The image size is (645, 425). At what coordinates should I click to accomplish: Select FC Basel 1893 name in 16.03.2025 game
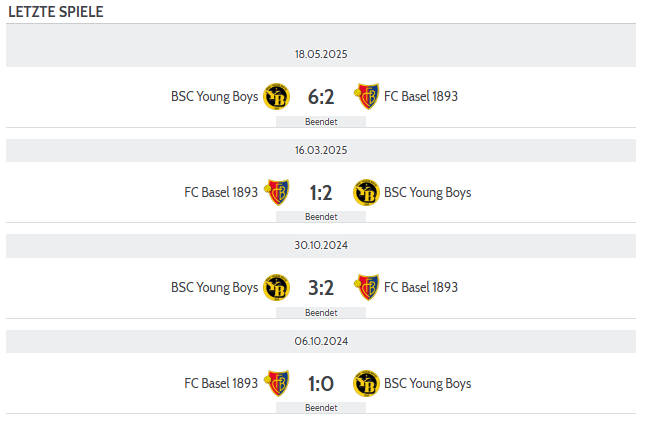(x=221, y=193)
